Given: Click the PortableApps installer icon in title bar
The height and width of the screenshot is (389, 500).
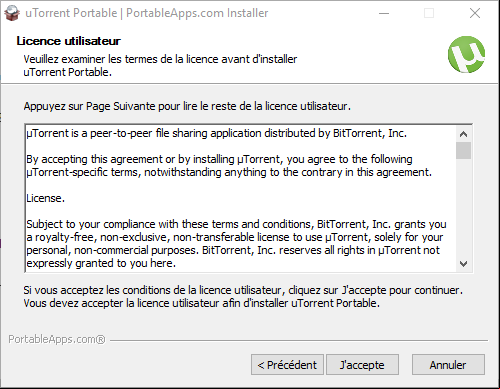Looking at the screenshot, I should 12,13.
